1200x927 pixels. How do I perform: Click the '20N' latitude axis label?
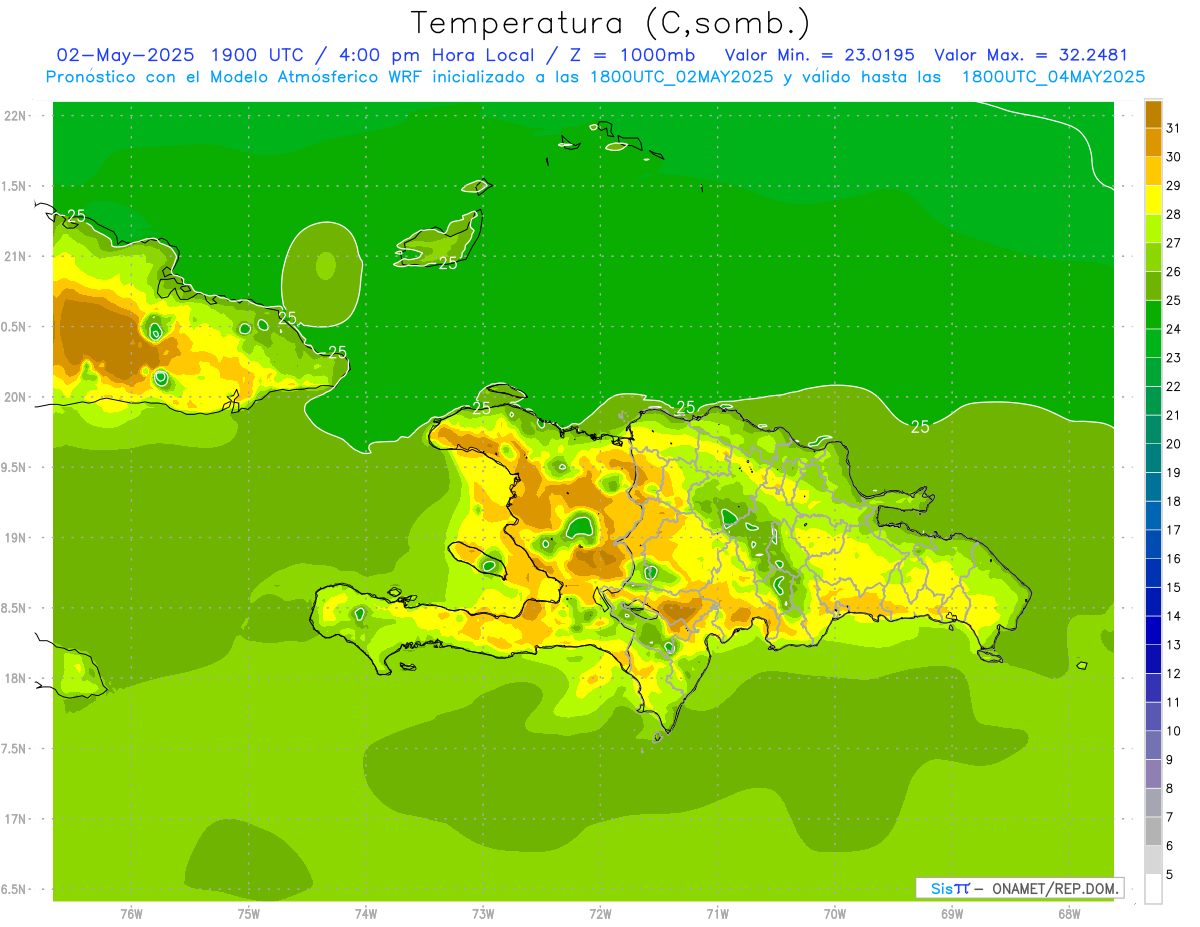(16, 397)
